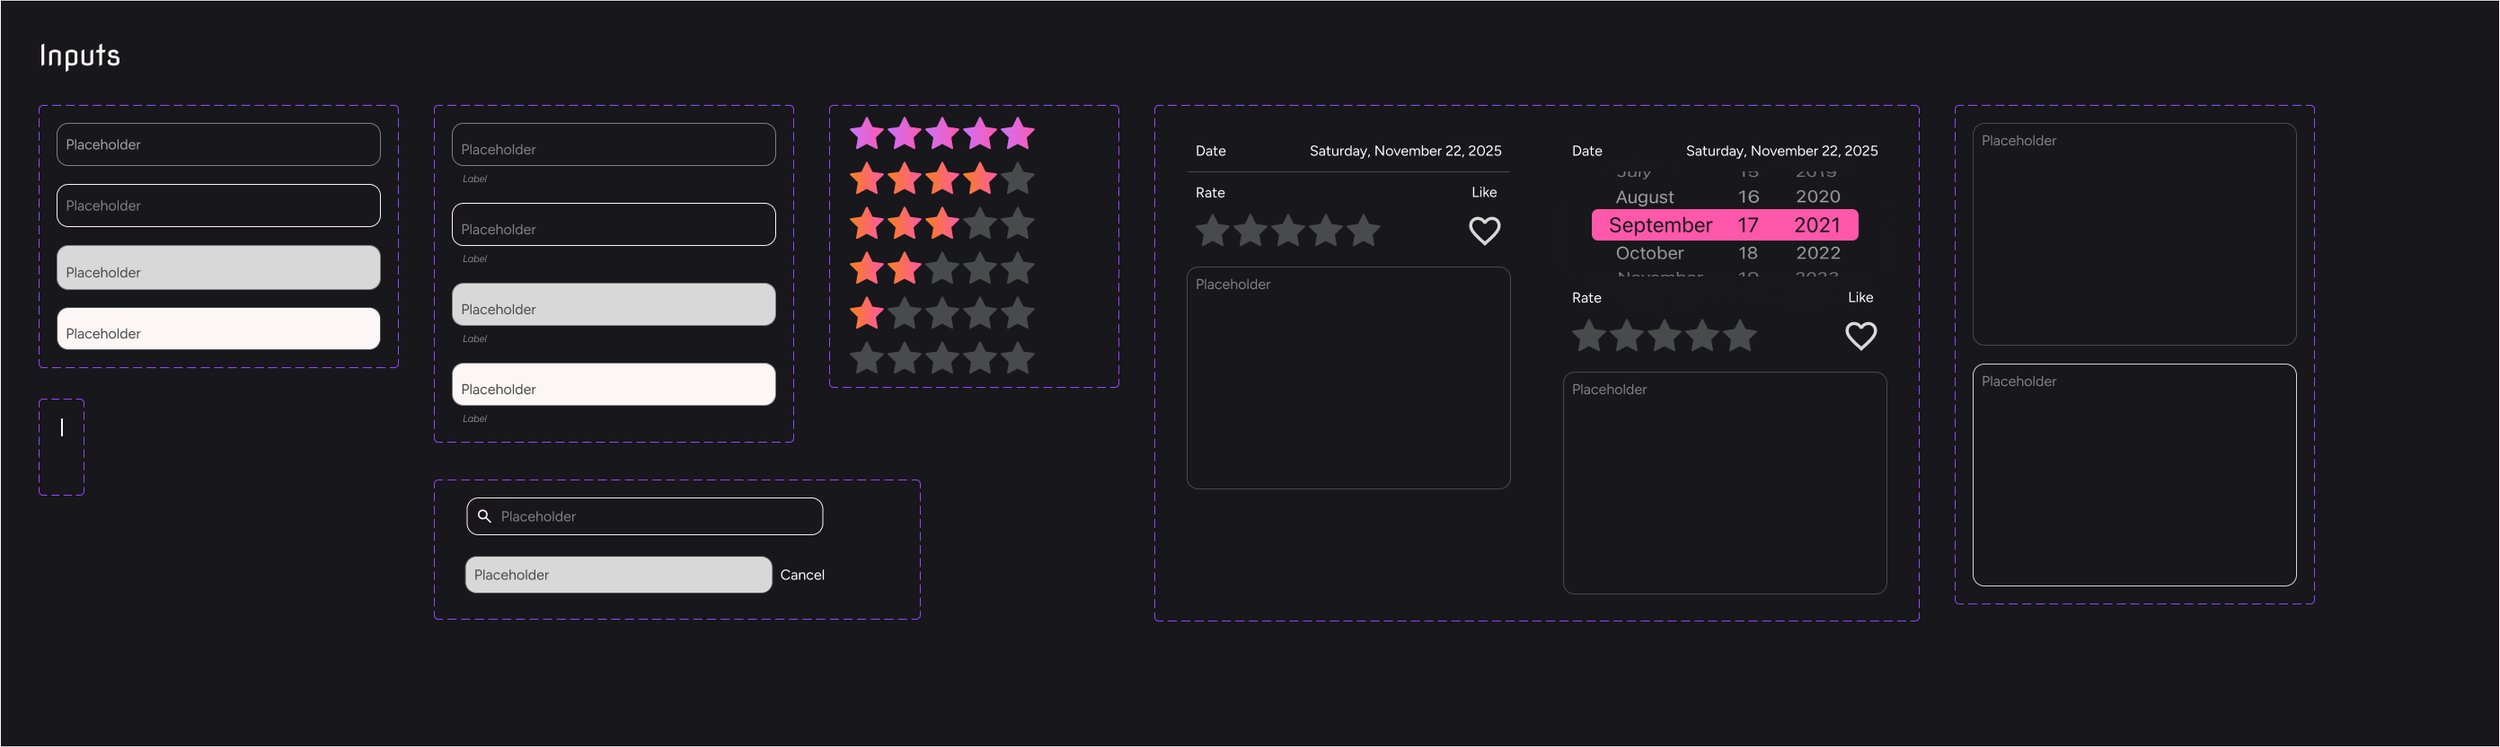Click the standalone text cursor component
Screen dimensions: 2500x747
click(62, 428)
